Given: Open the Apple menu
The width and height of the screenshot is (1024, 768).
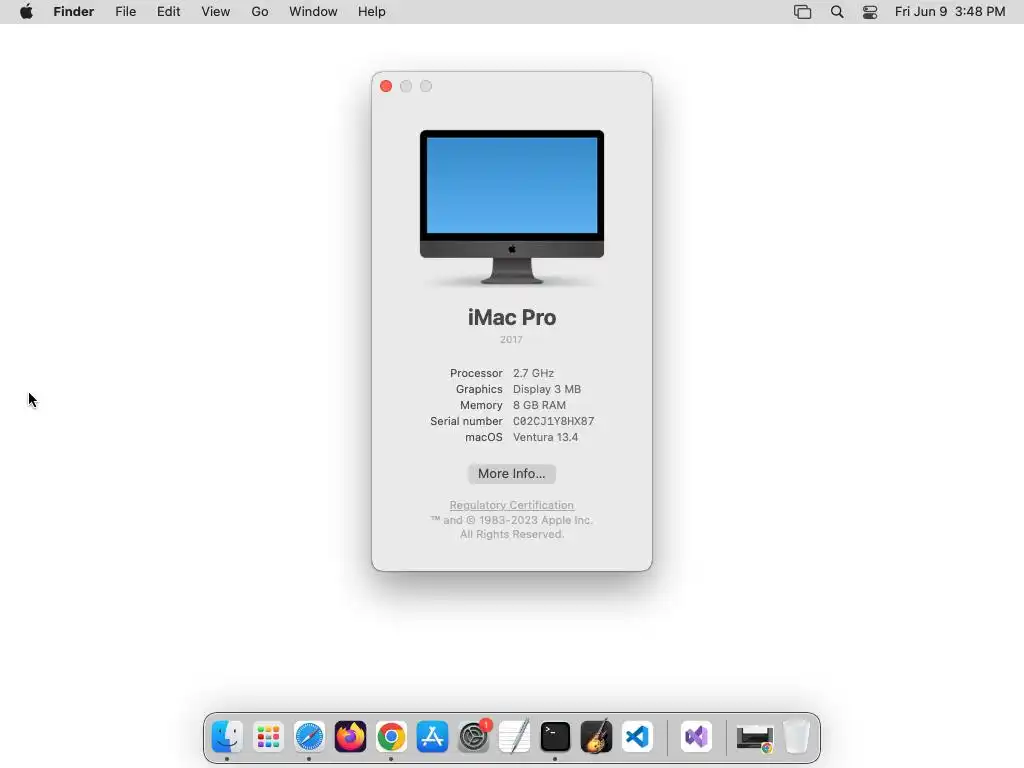Looking at the screenshot, I should coord(26,12).
